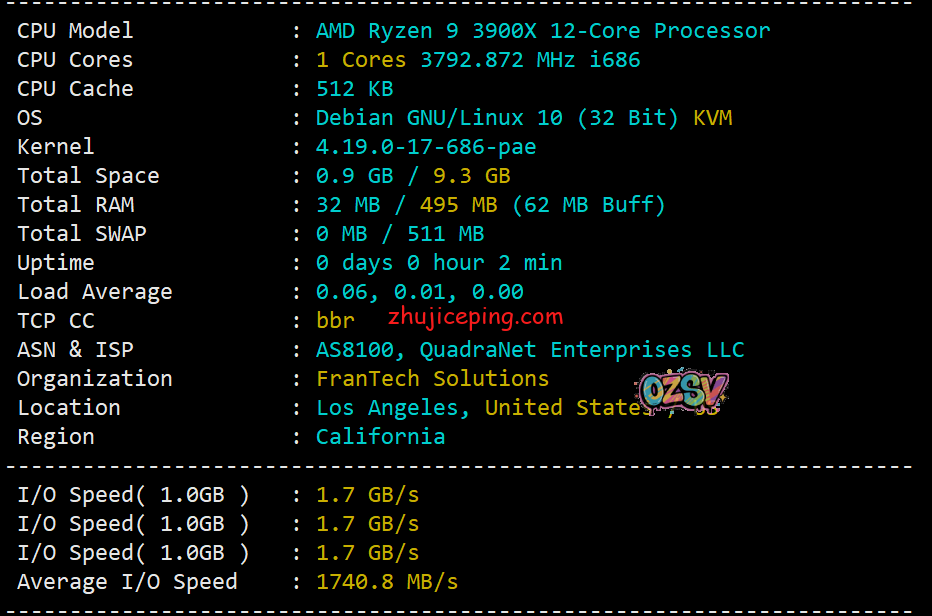The width and height of the screenshot is (932, 616).
Task: Select the kernel version 4.19.0-17-686-pae
Action: coord(426,147)
